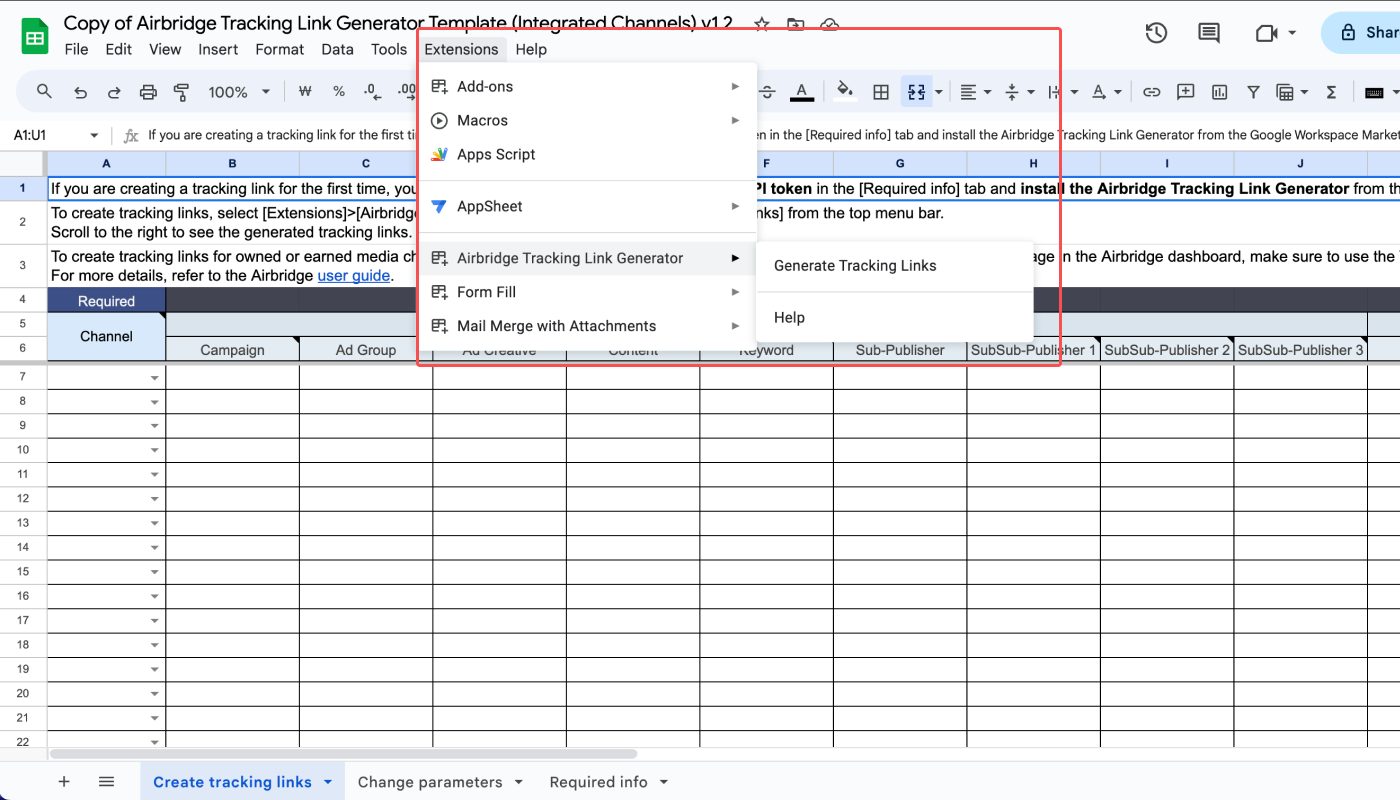Print the spreadsheet

pyautogui.click(x=148, y=92)
